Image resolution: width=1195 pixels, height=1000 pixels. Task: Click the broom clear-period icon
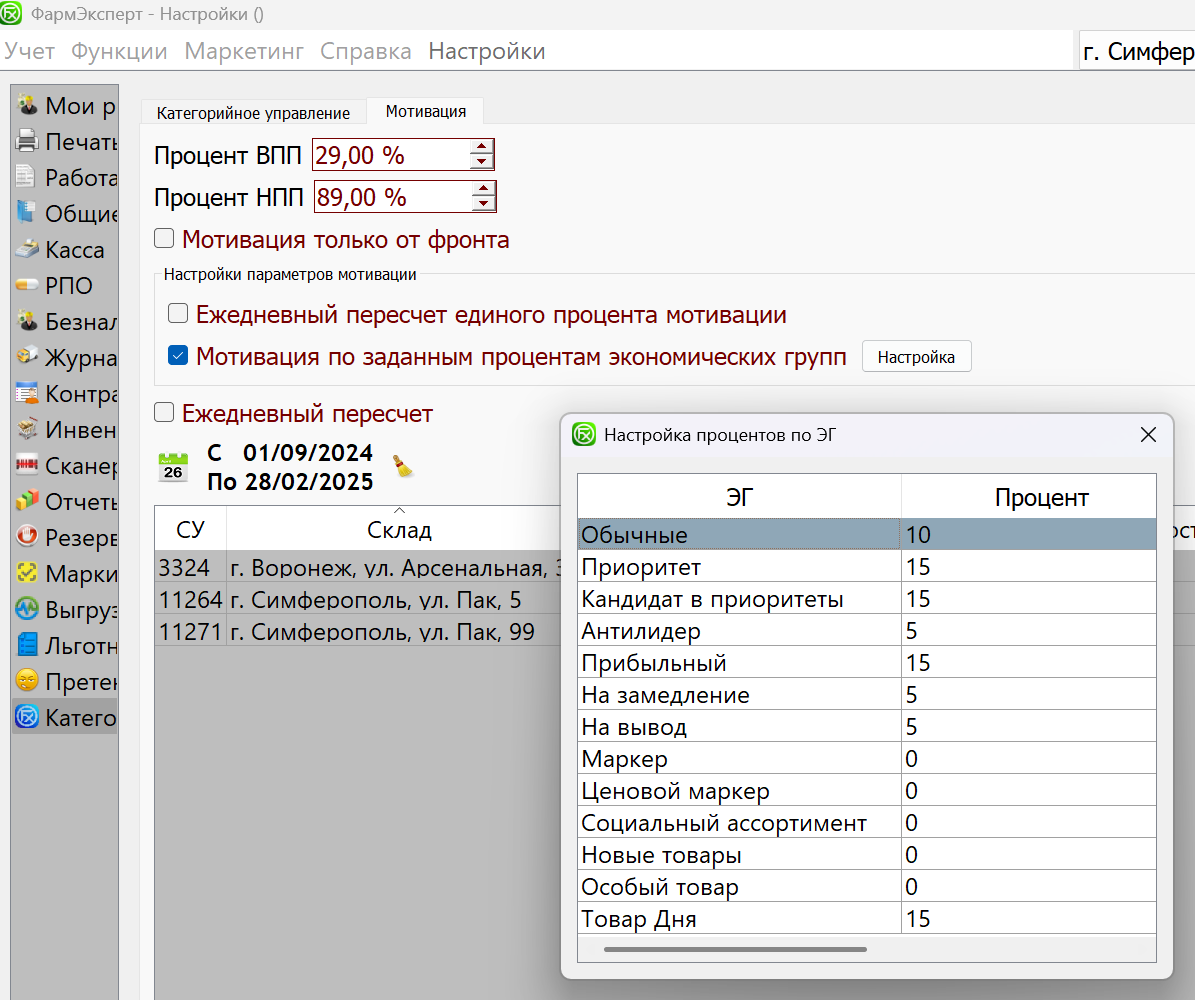coord(402,466)
